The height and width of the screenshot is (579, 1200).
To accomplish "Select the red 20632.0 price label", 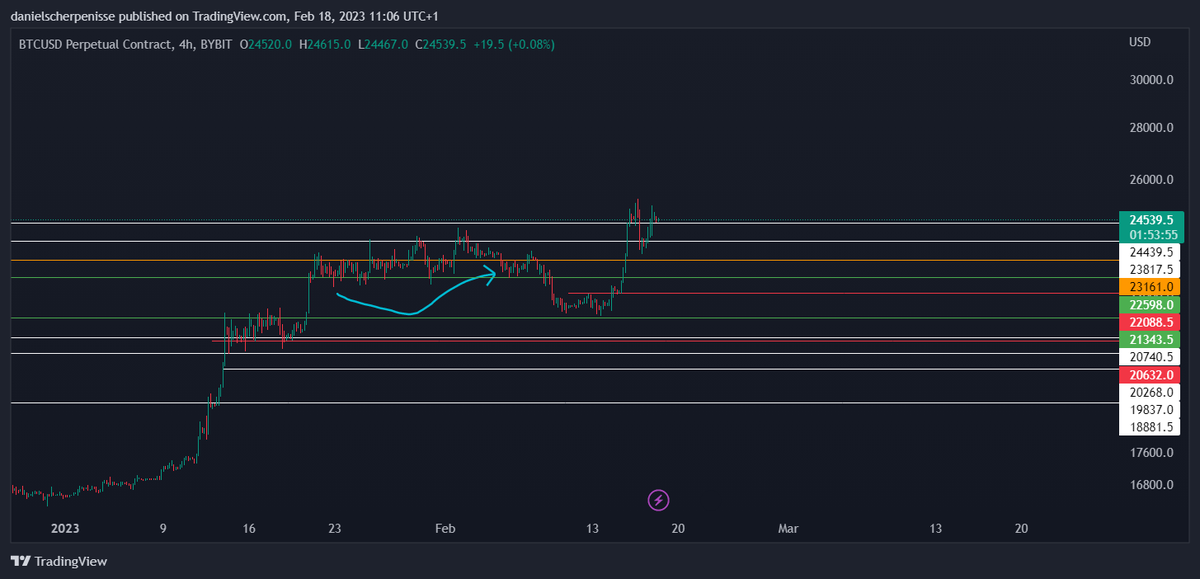I will [1151, 374].
